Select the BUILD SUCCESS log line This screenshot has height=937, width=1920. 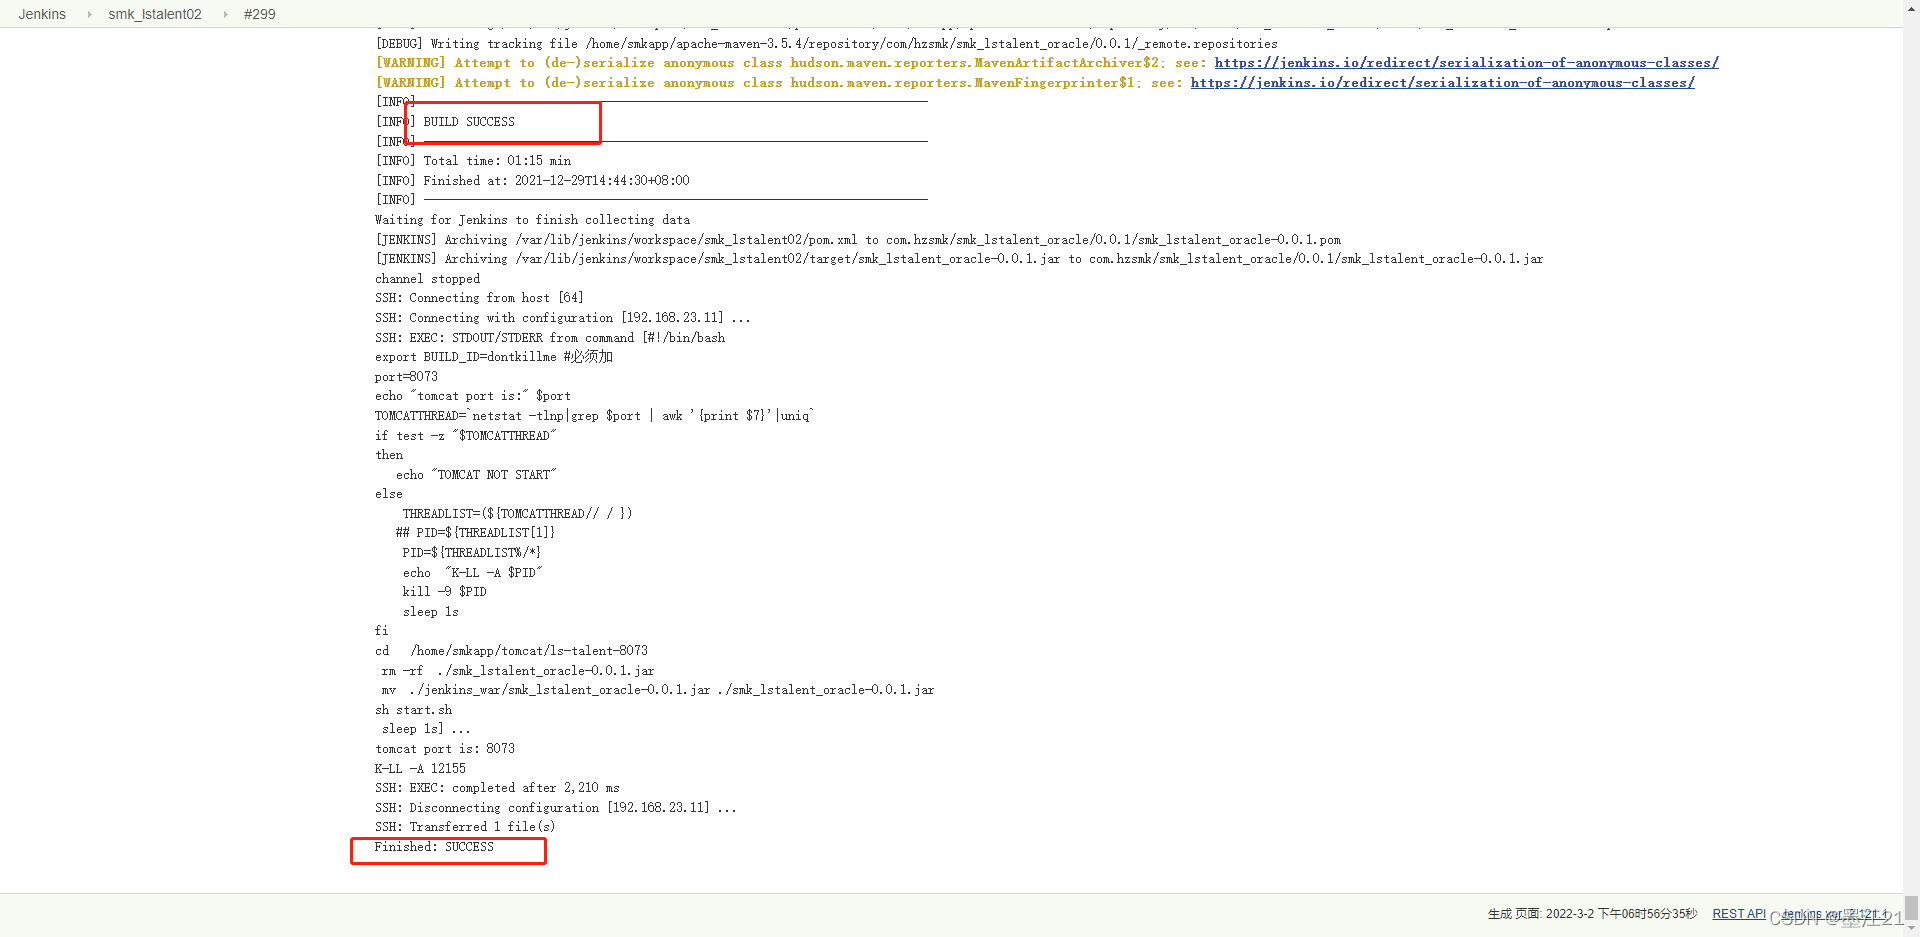445,122
